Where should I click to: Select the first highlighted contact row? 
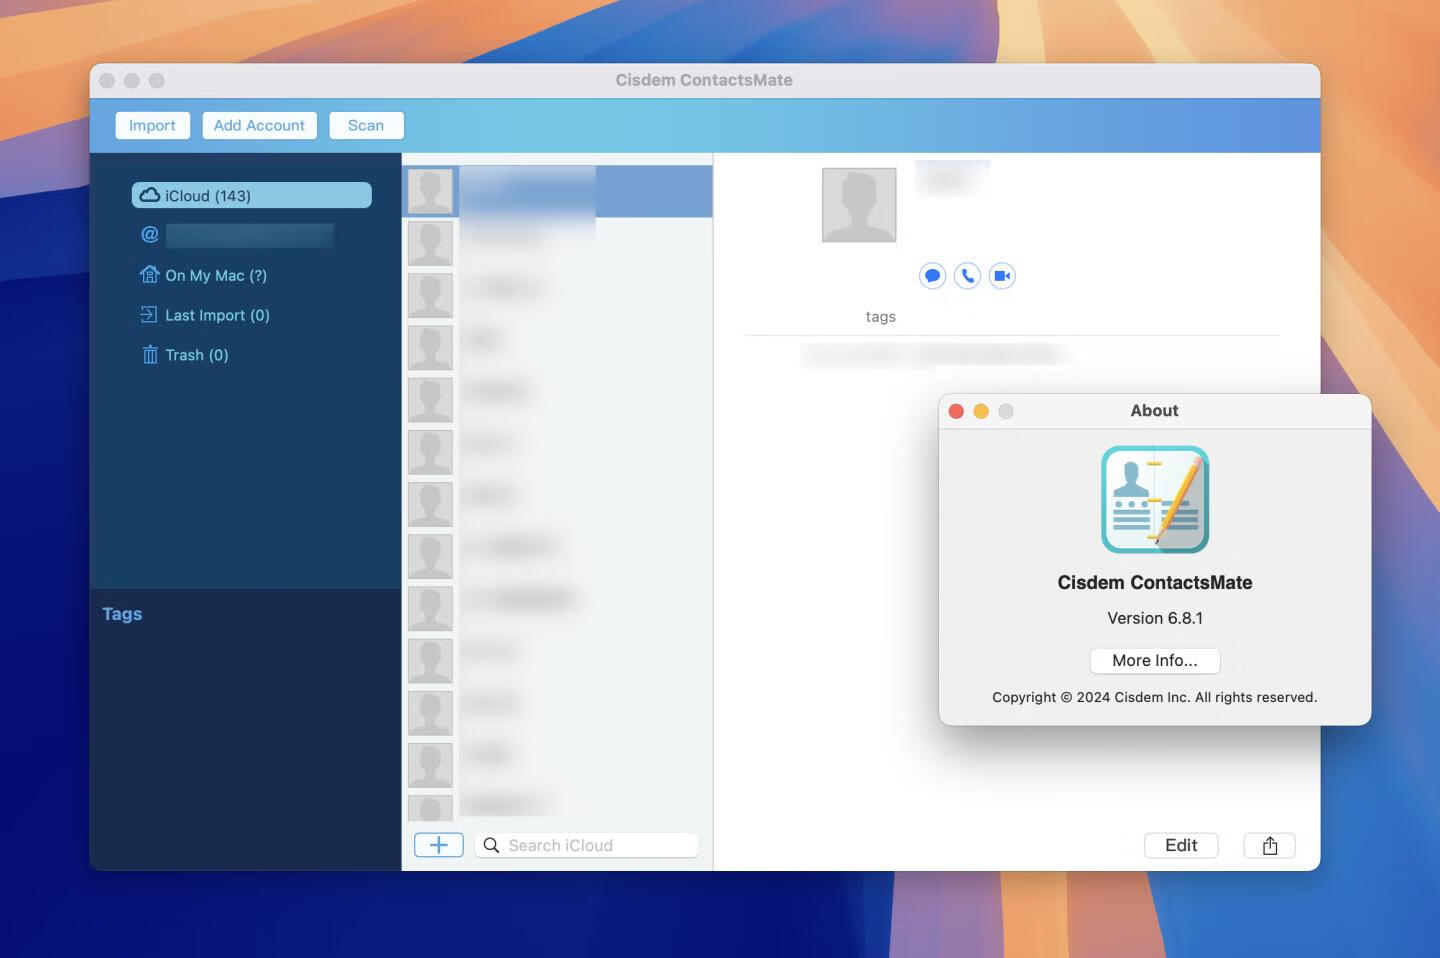[x=557, y=191]
